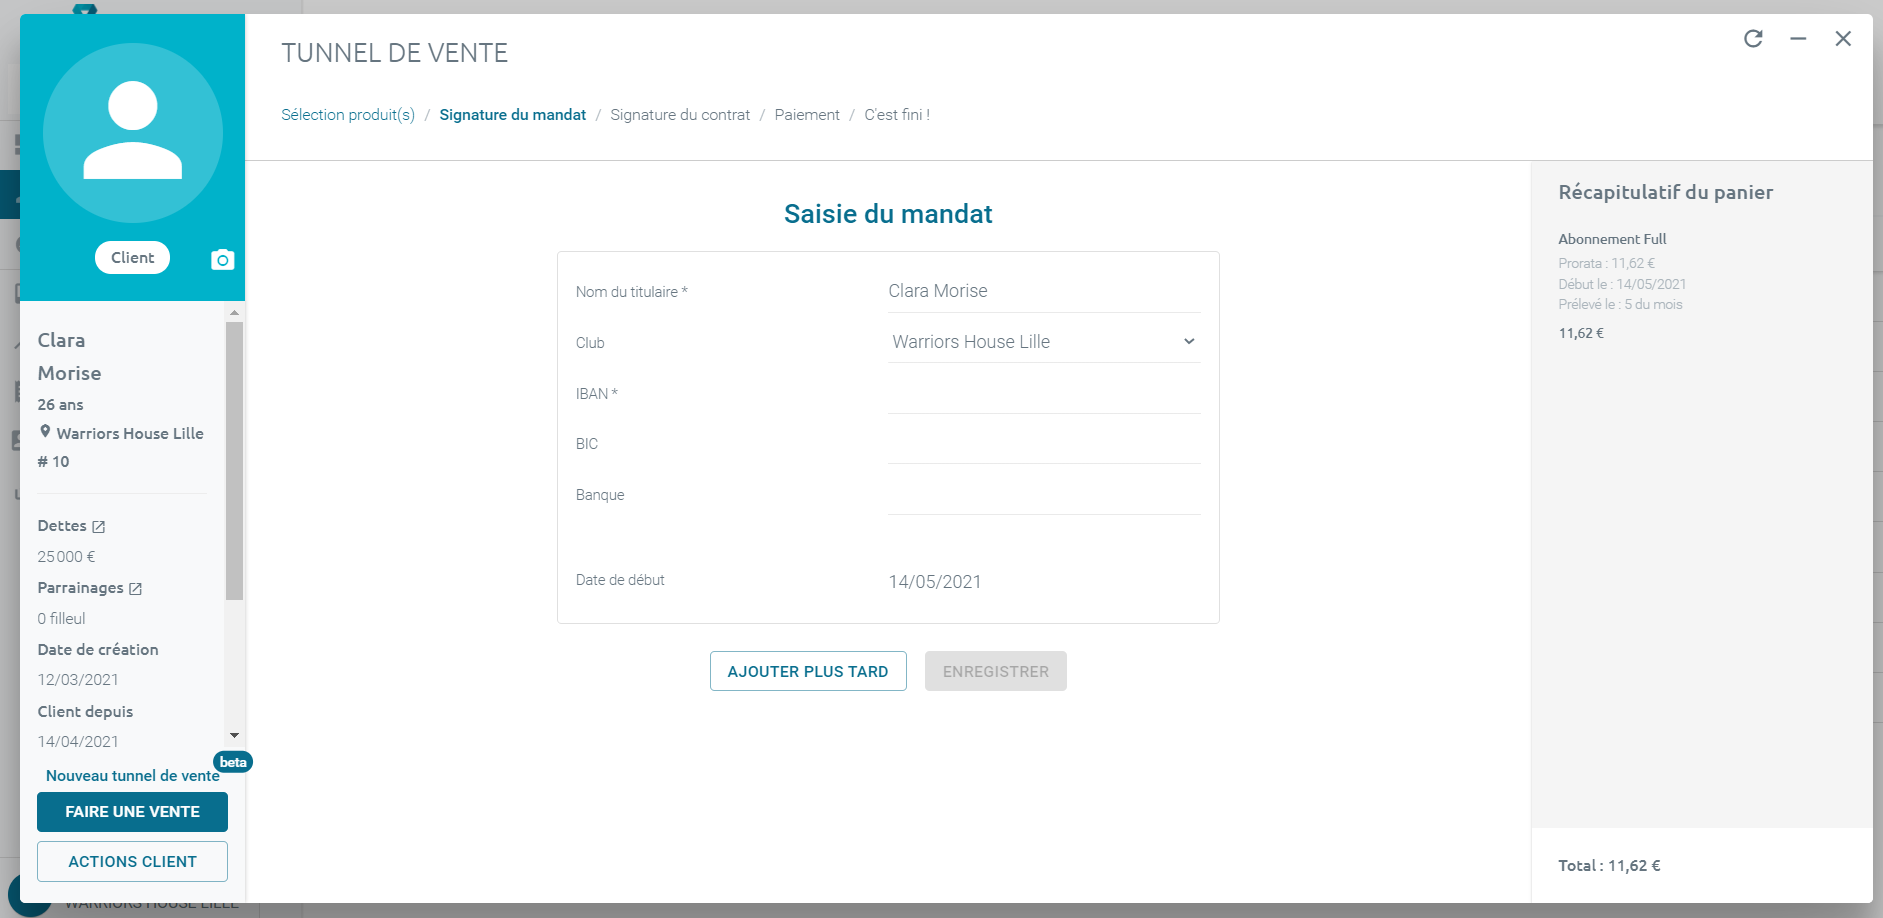Select the Signature du contrat step
The image size is (1883, 918).
[x=680, y=115]
